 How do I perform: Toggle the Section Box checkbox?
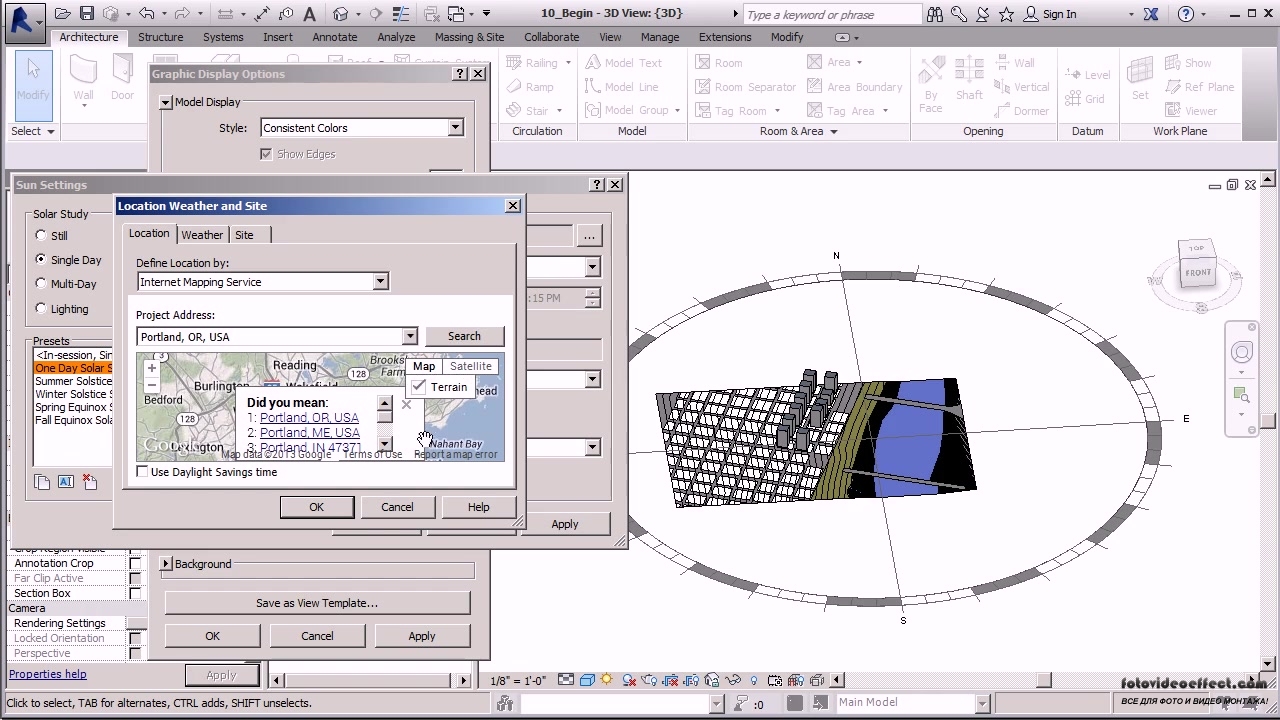tap(135, 593)
